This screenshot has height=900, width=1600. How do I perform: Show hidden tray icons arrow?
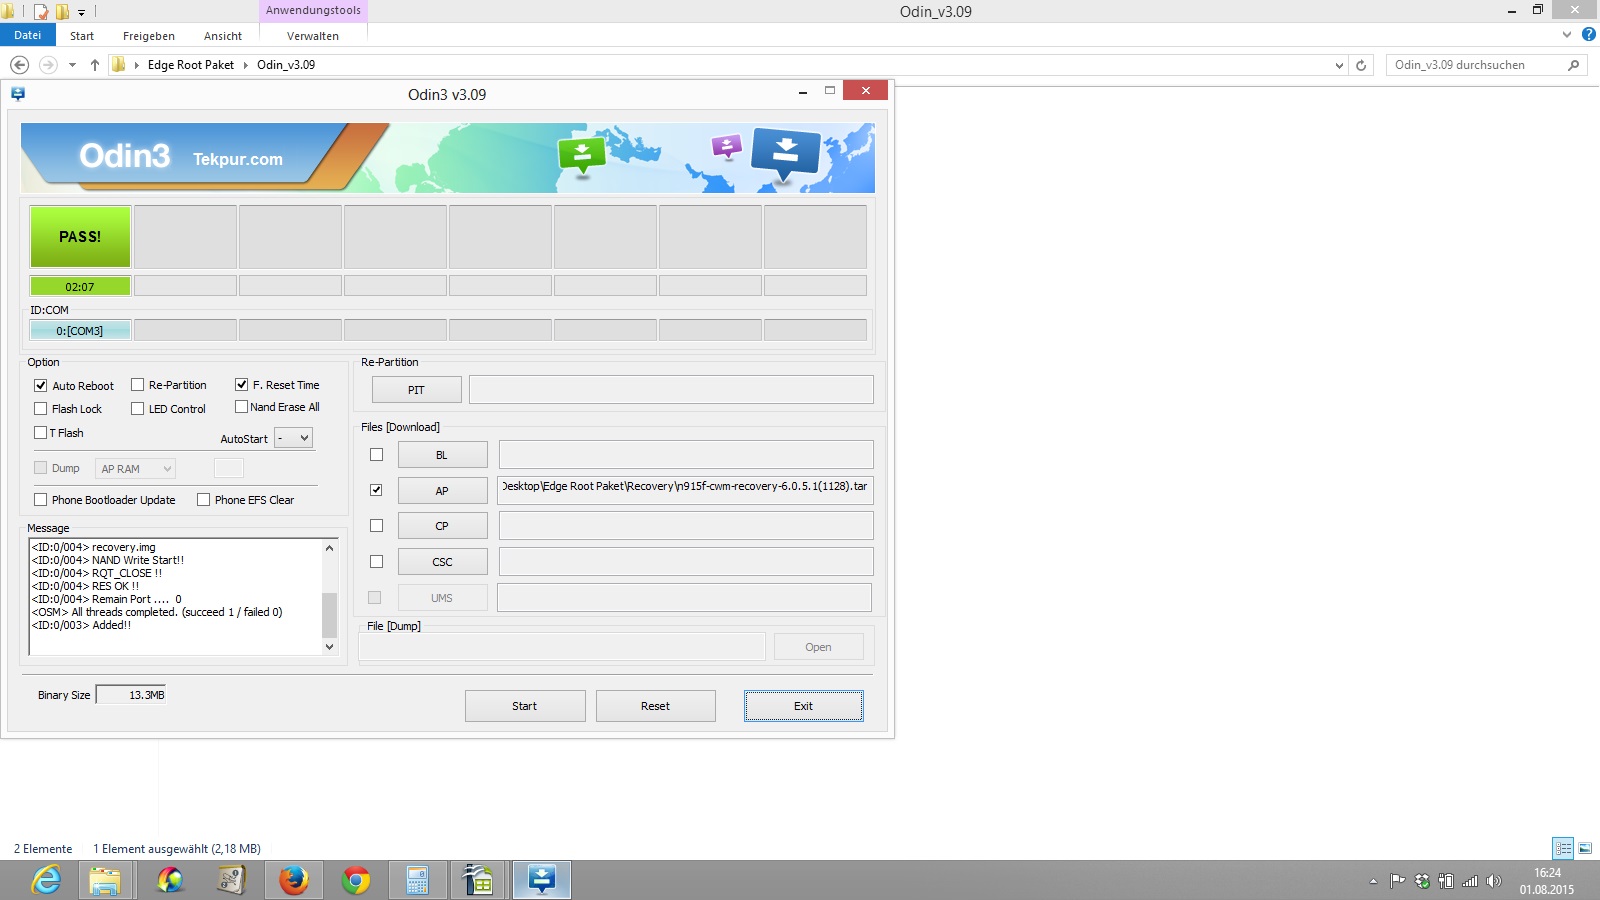pos(1373,881)
